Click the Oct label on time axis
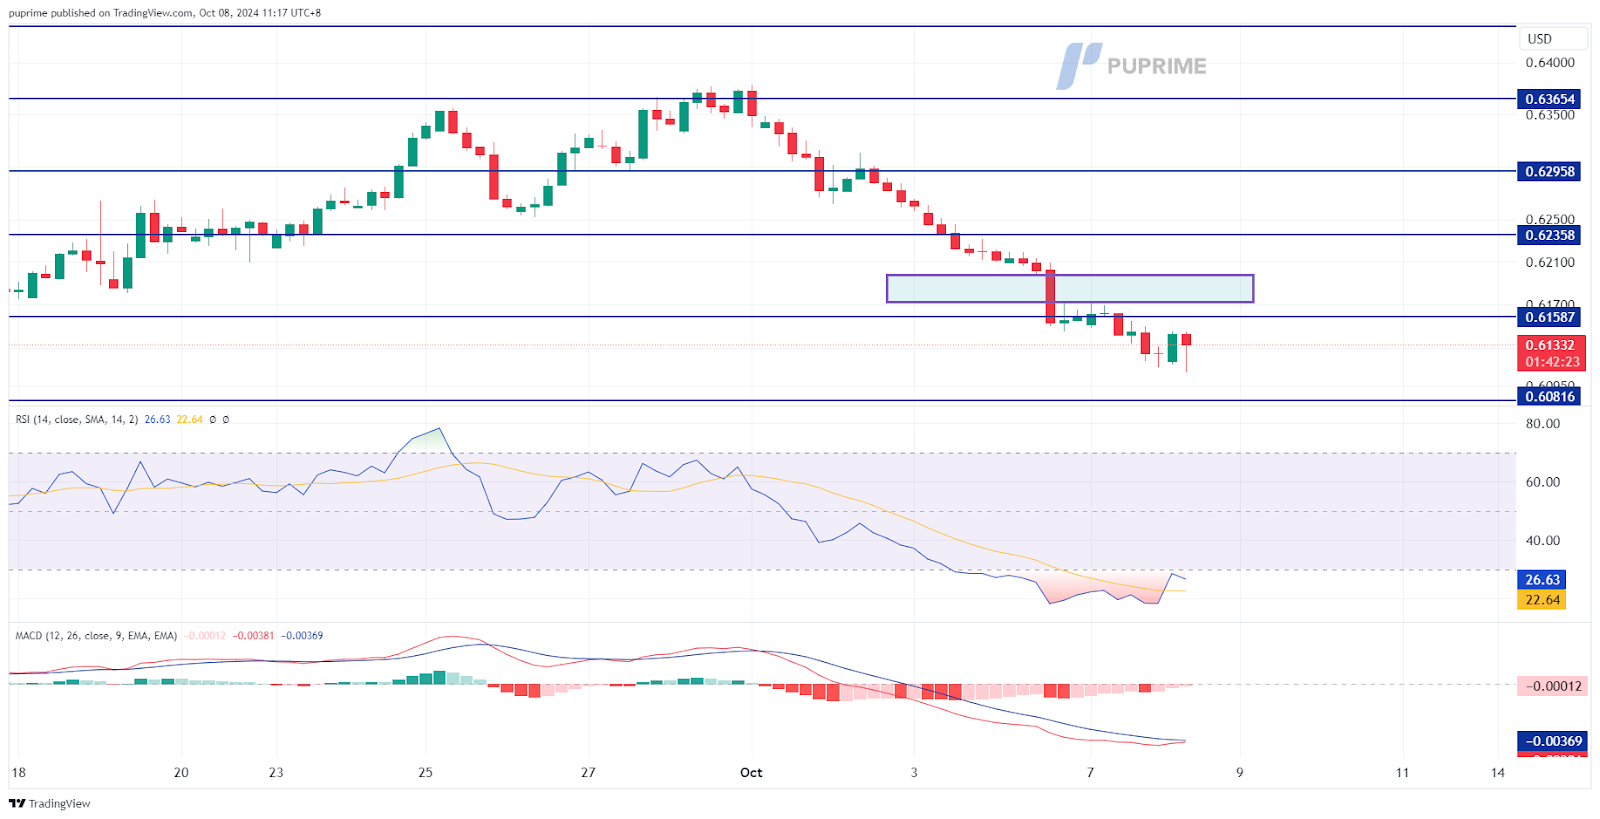Screen dimensions: 1600x819 751,772
